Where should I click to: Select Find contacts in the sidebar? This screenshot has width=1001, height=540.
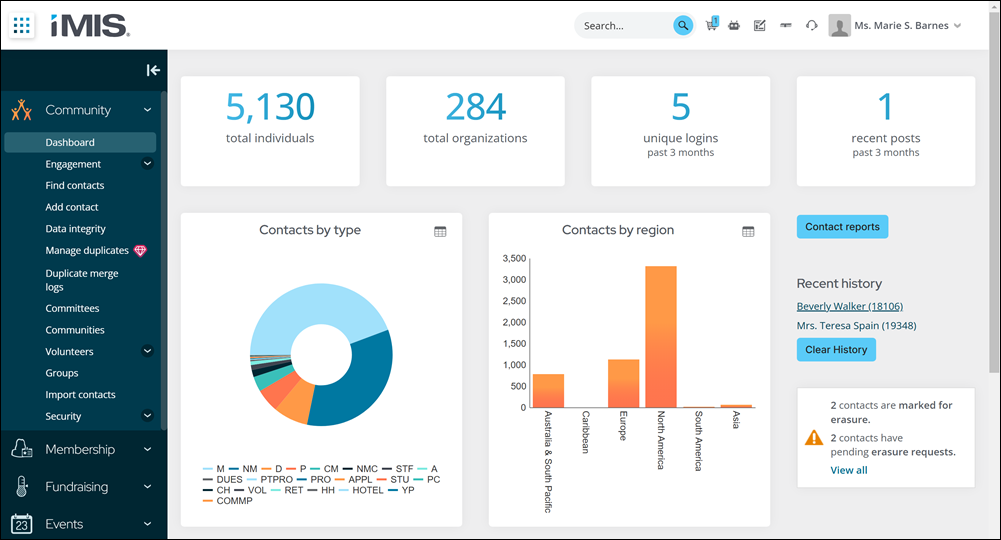click(x=75, y=185)
